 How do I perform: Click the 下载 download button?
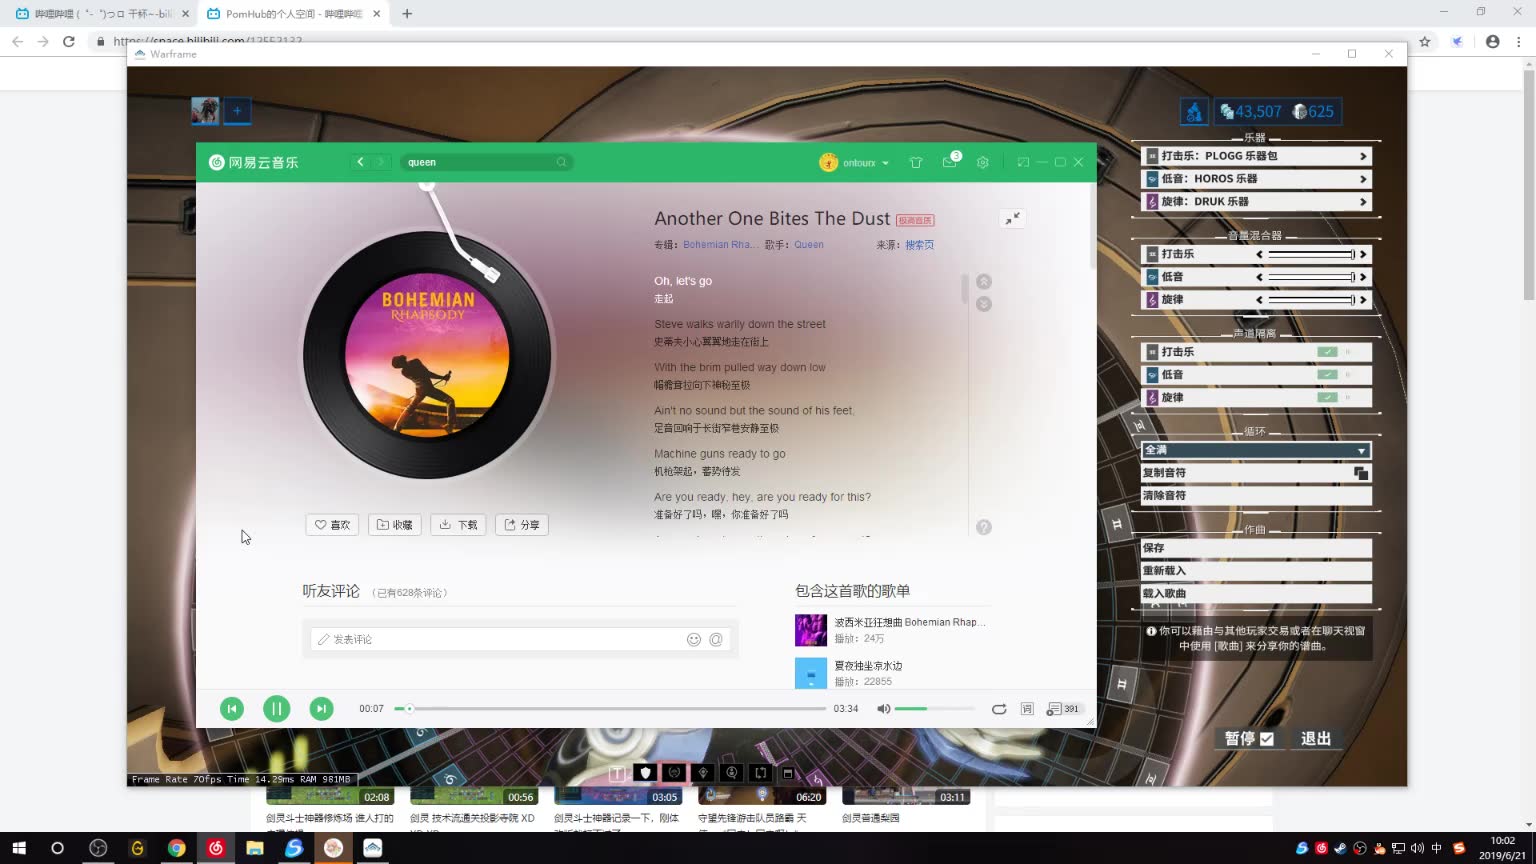(458, 525)
